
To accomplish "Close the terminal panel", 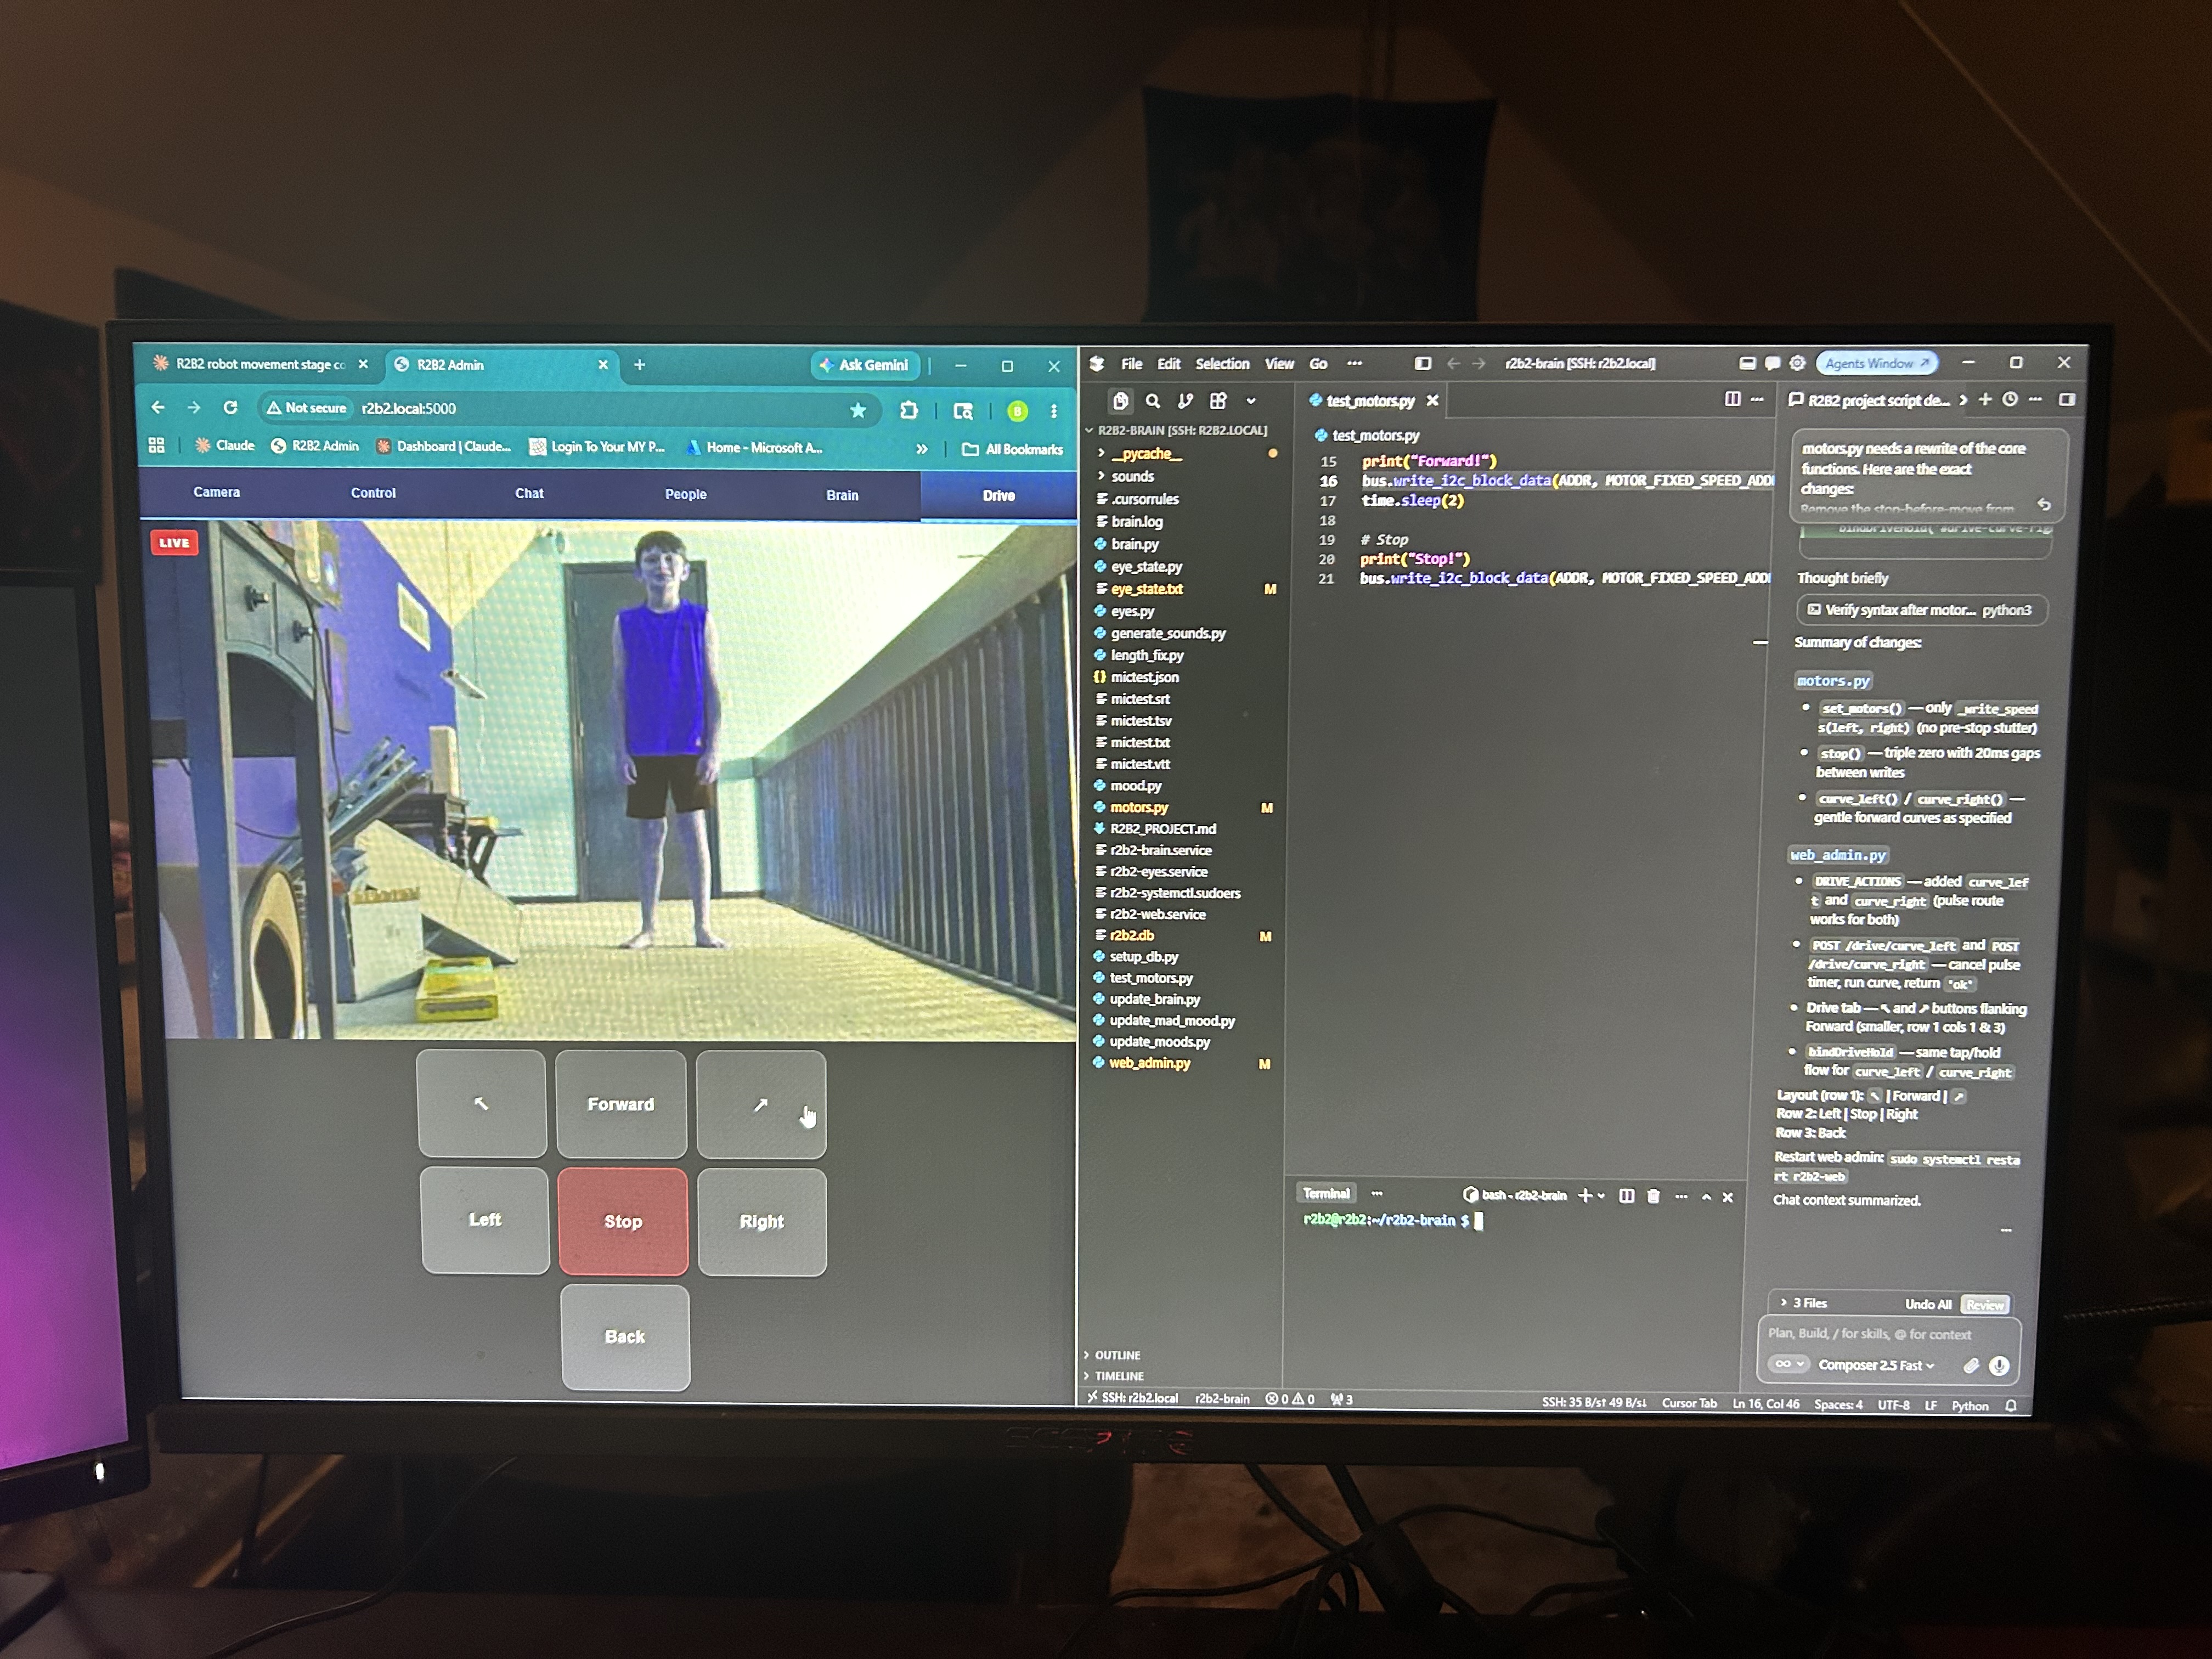I will click(1727, 1197).
